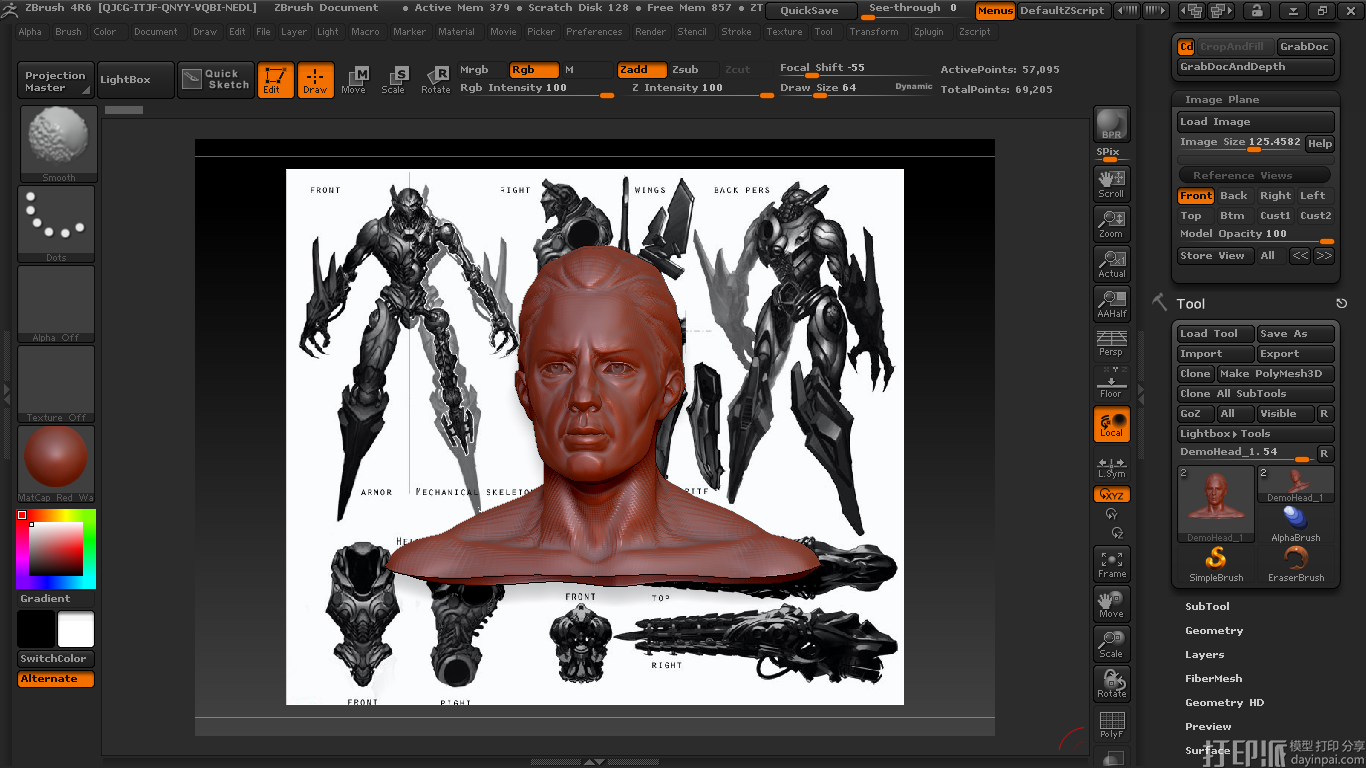Toggle the PolyF polyframe icon

[x=1112, y=725]
